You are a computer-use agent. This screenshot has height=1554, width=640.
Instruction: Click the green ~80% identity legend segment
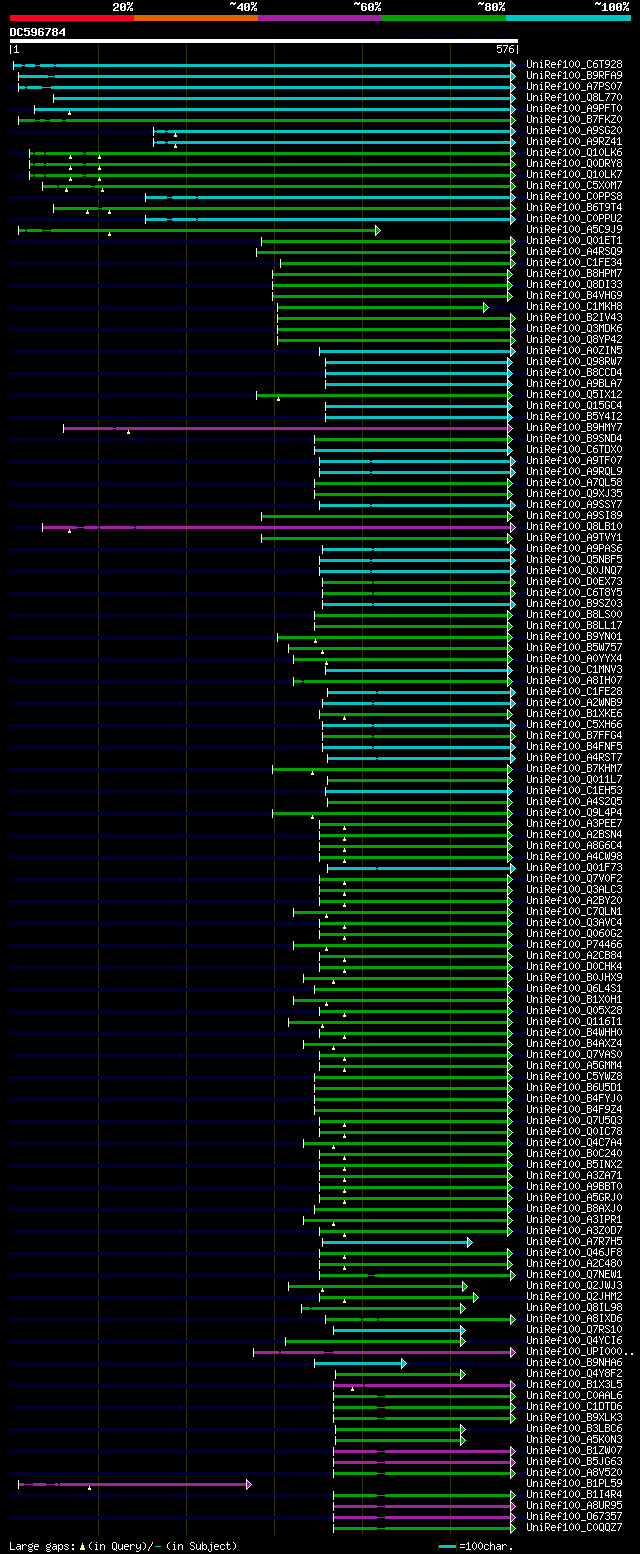point(444,18)
